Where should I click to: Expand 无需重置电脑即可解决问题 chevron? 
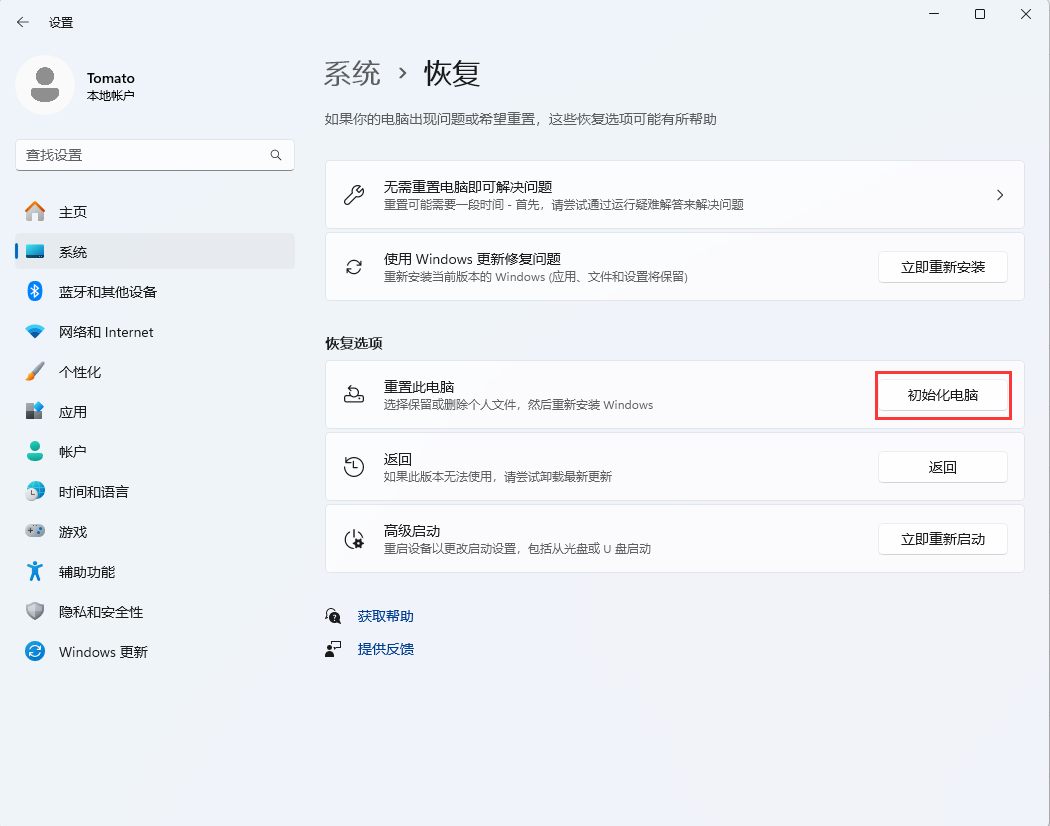pos(999,195)
